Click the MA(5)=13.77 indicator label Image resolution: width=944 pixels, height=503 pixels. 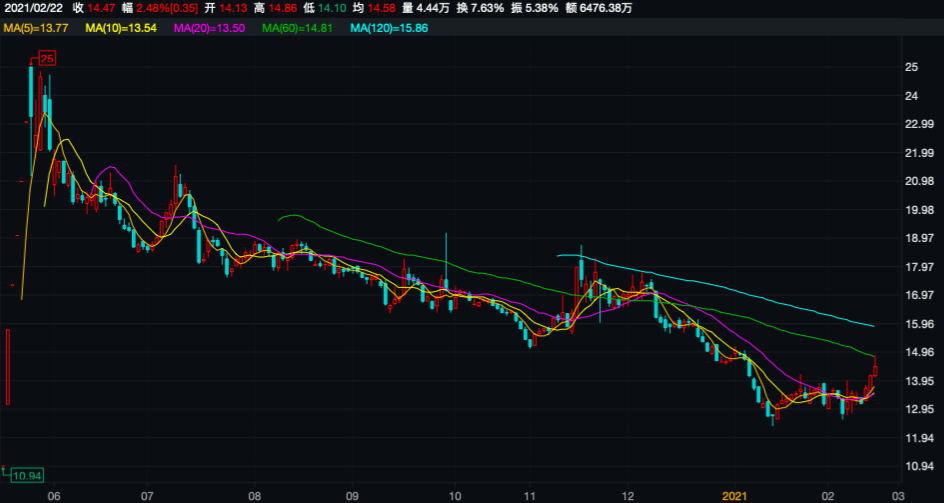point(36,28)
